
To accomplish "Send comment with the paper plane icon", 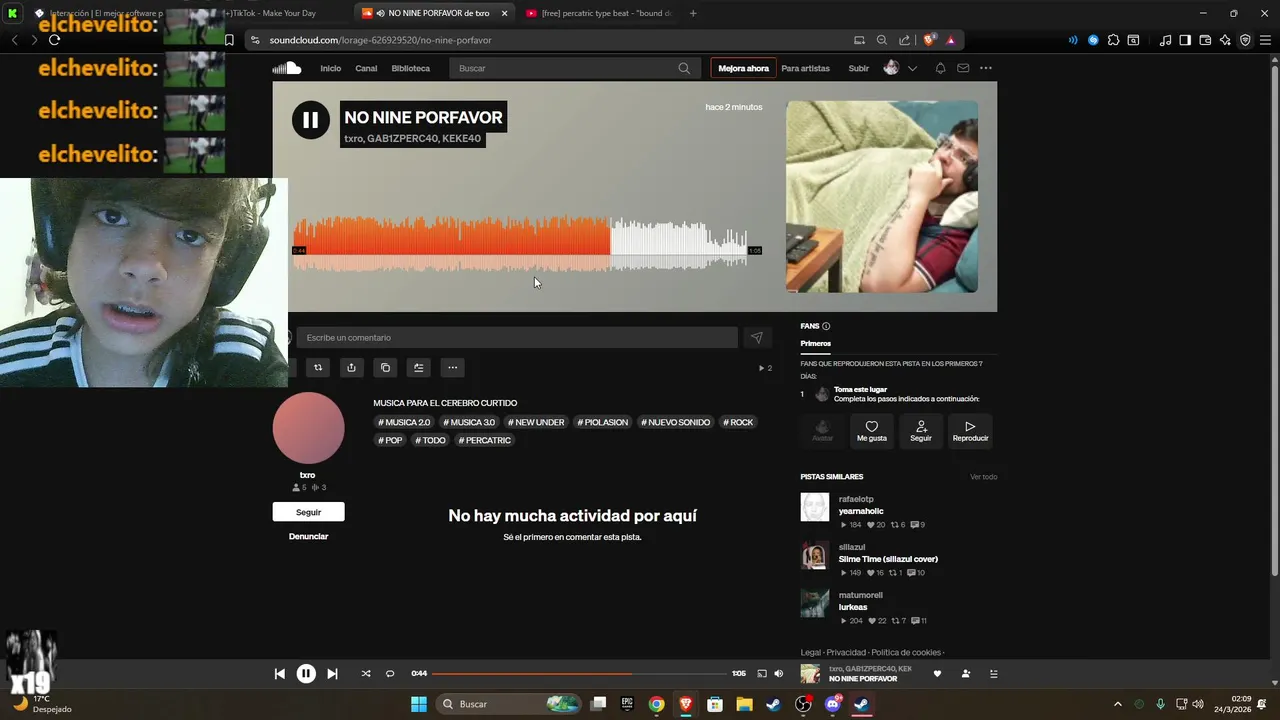I will click(757, 338).
